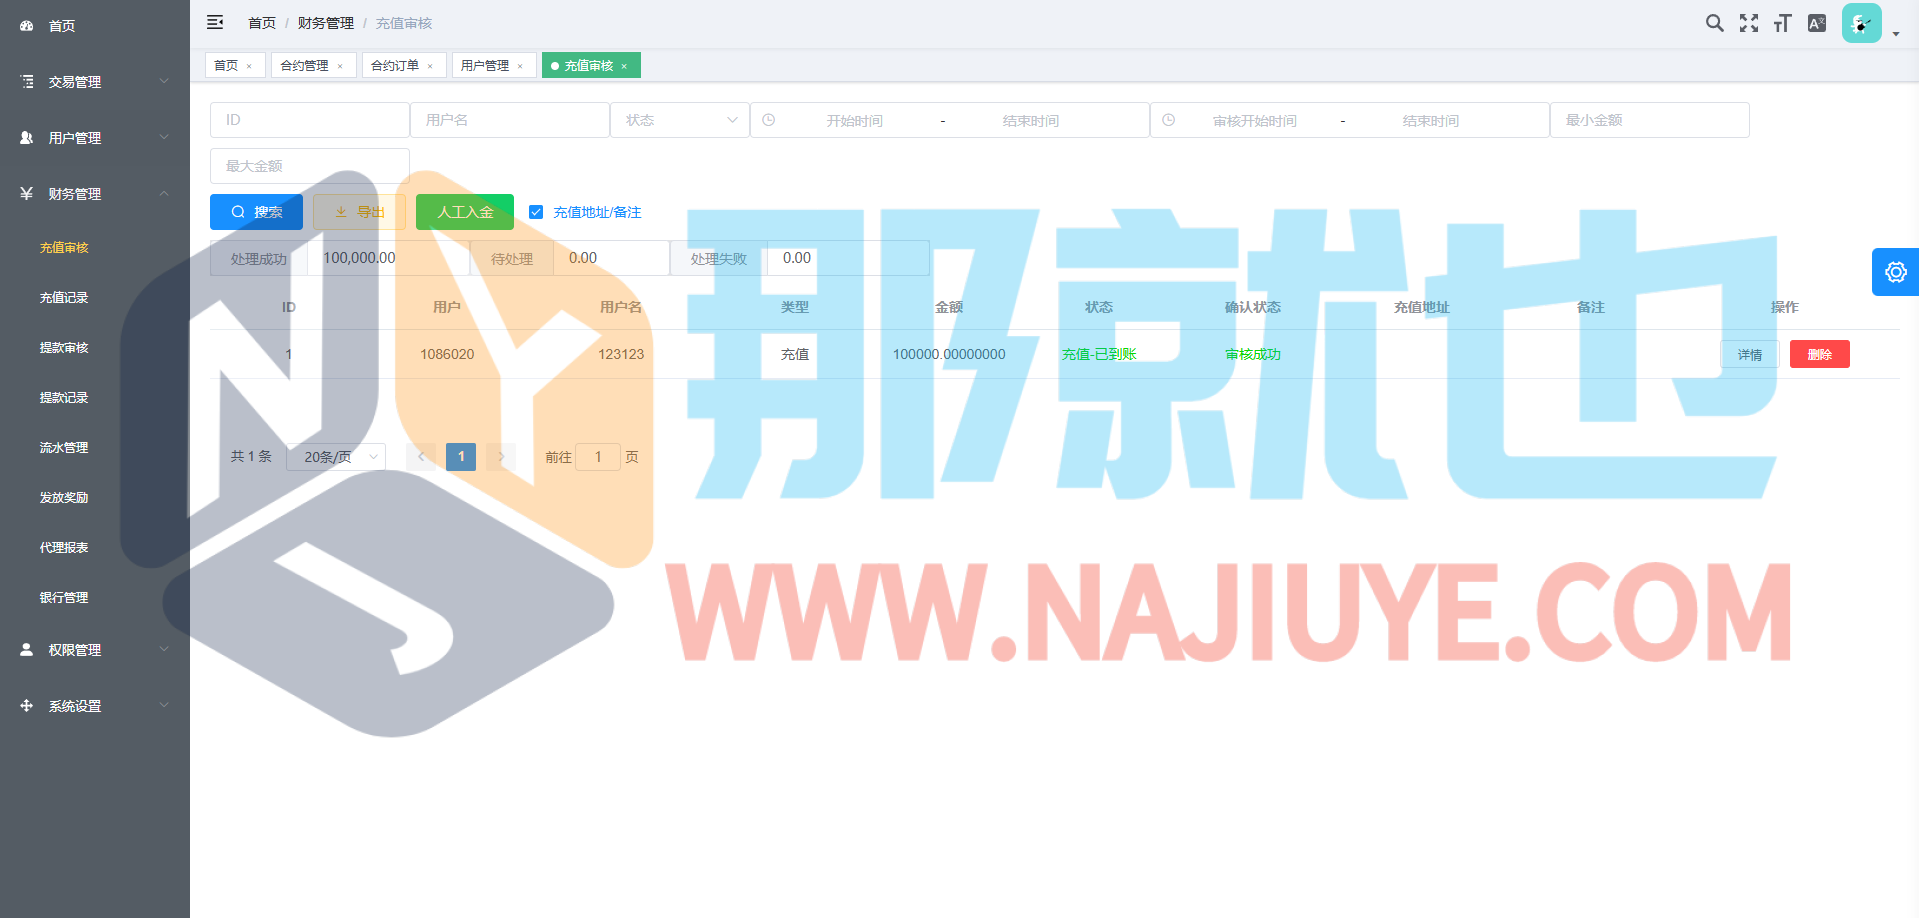
Task: Expand the 交易管理 sidebar menu
Action: click(x=95, y=82)
